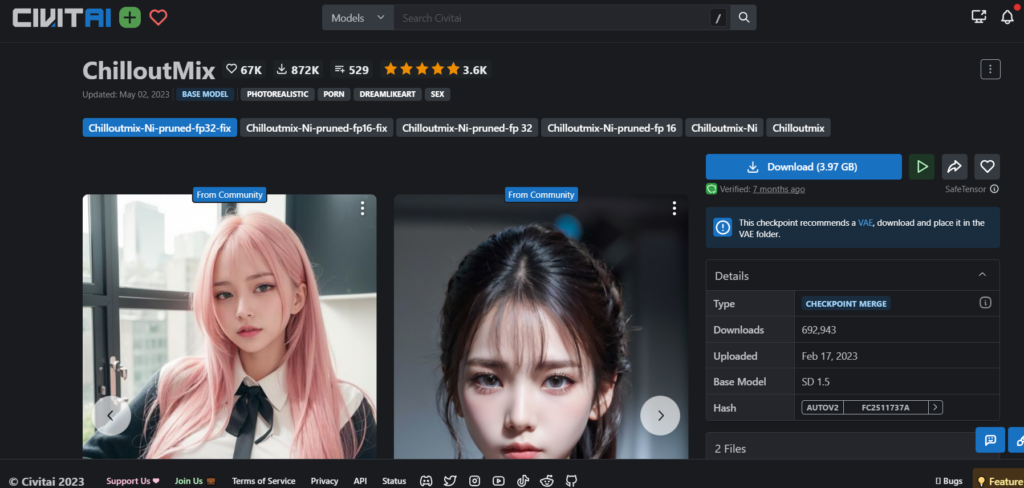Click the 872K downloads counter
Image resolution: width=1024 pixels, height=488 pixels.
coord(298,69)
